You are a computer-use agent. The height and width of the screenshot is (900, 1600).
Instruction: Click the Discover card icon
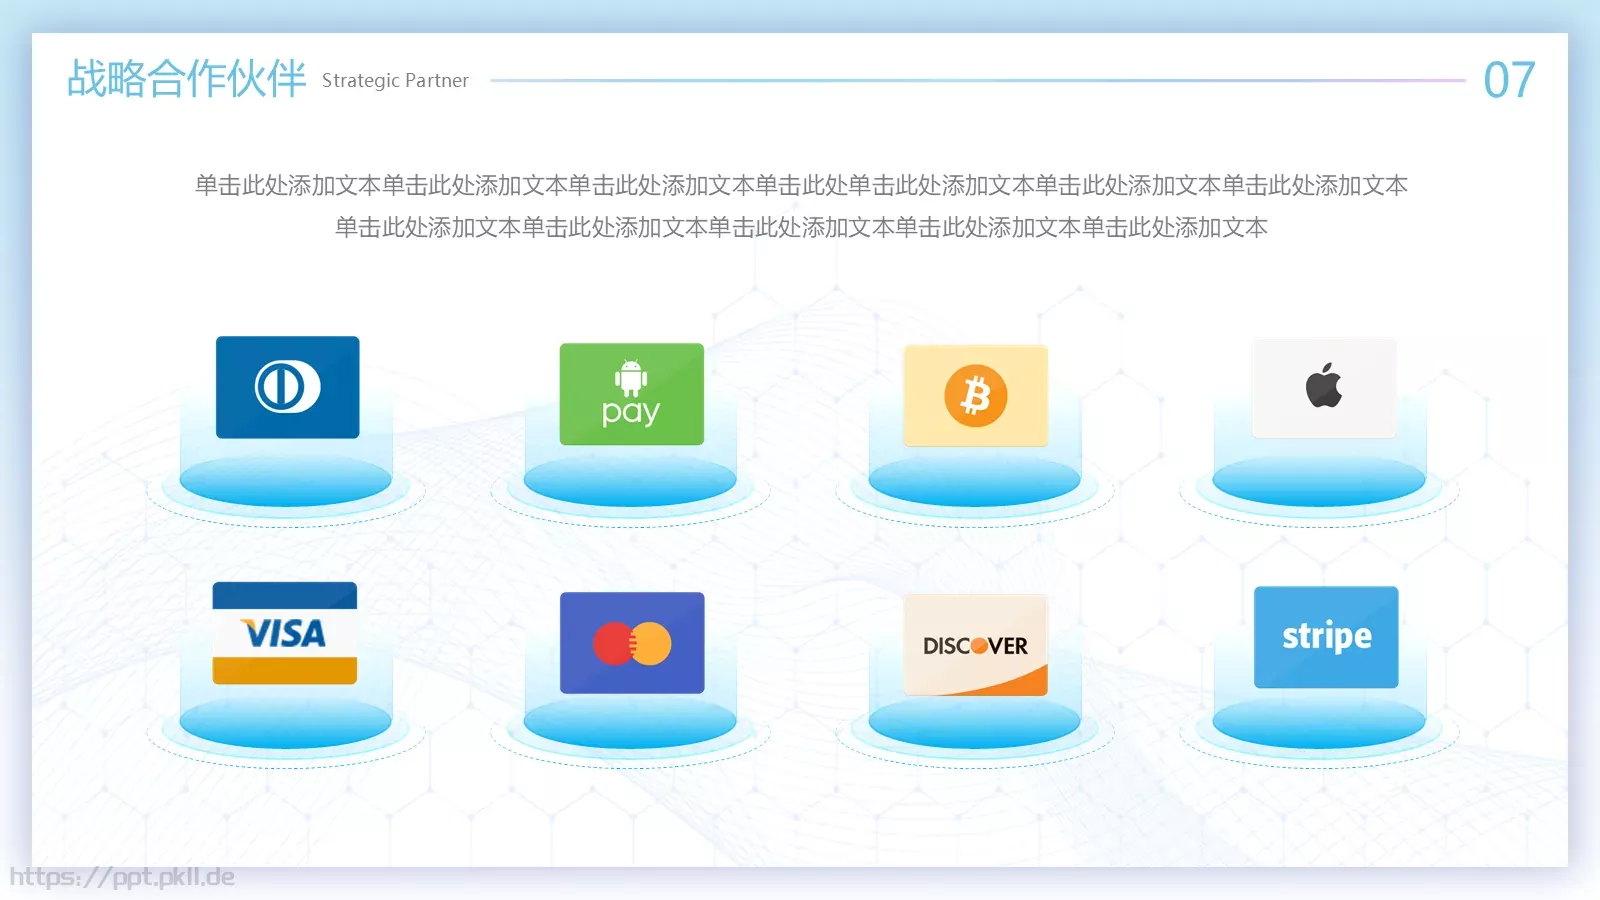[x=976, y=645]
